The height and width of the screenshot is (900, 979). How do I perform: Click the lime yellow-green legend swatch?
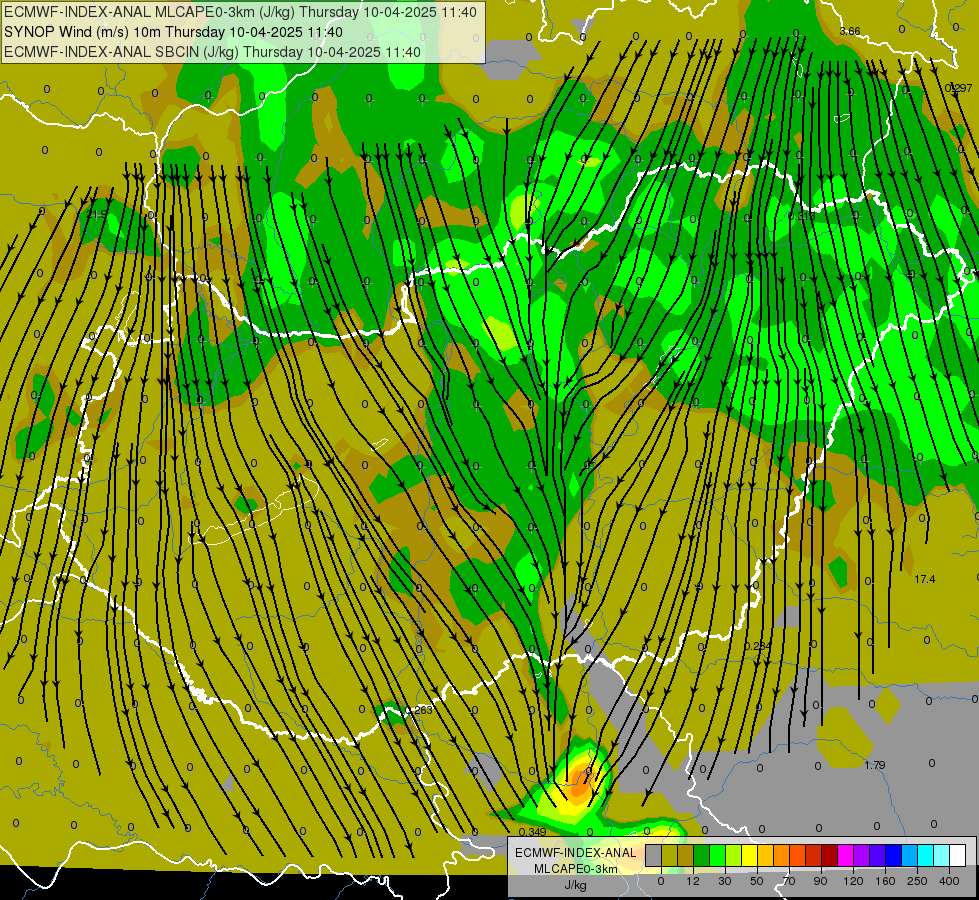pyautogui.click(x=734, y=856)
